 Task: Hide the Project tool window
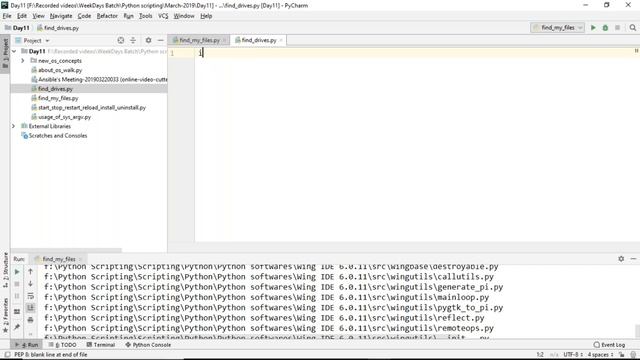point(160,40)
